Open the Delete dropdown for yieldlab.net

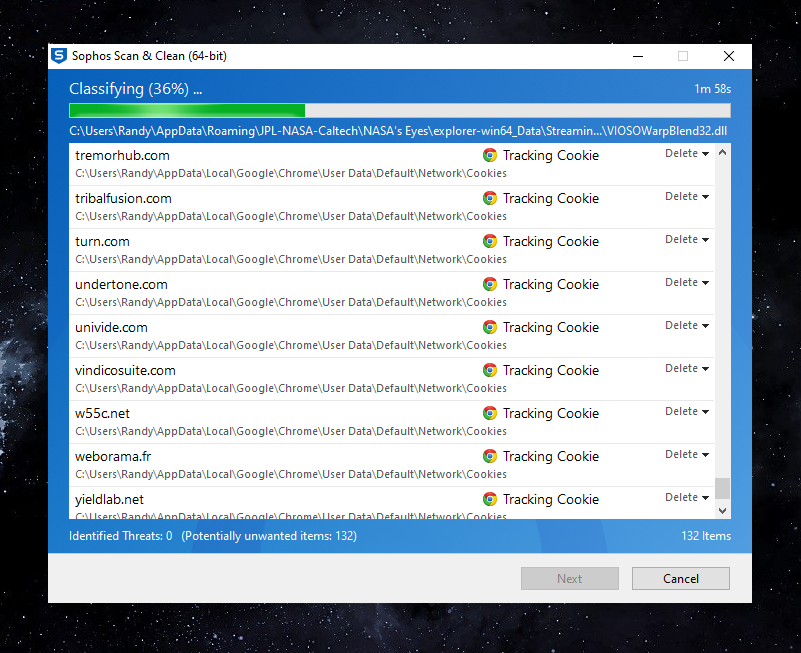[x=687, y=497]
